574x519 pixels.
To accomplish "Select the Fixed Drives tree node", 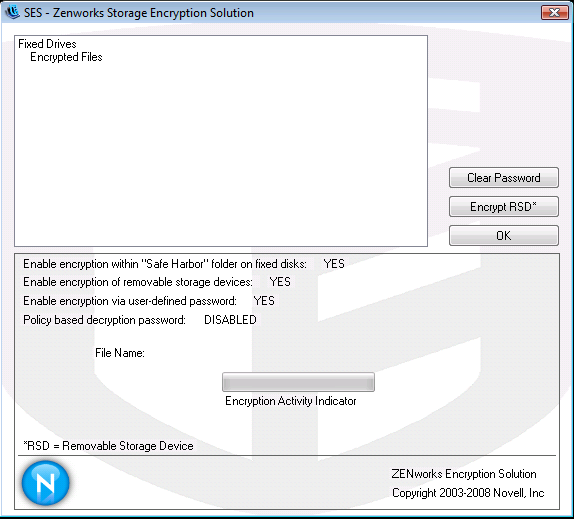I will click(x=47, y=44).
